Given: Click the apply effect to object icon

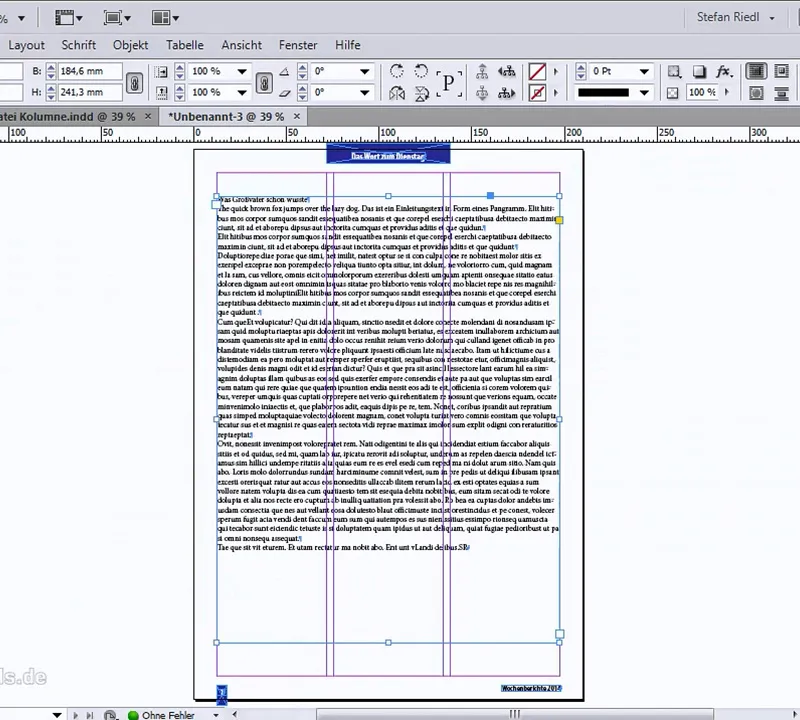Looking at the screenshot, I should (x=674, y=71).
